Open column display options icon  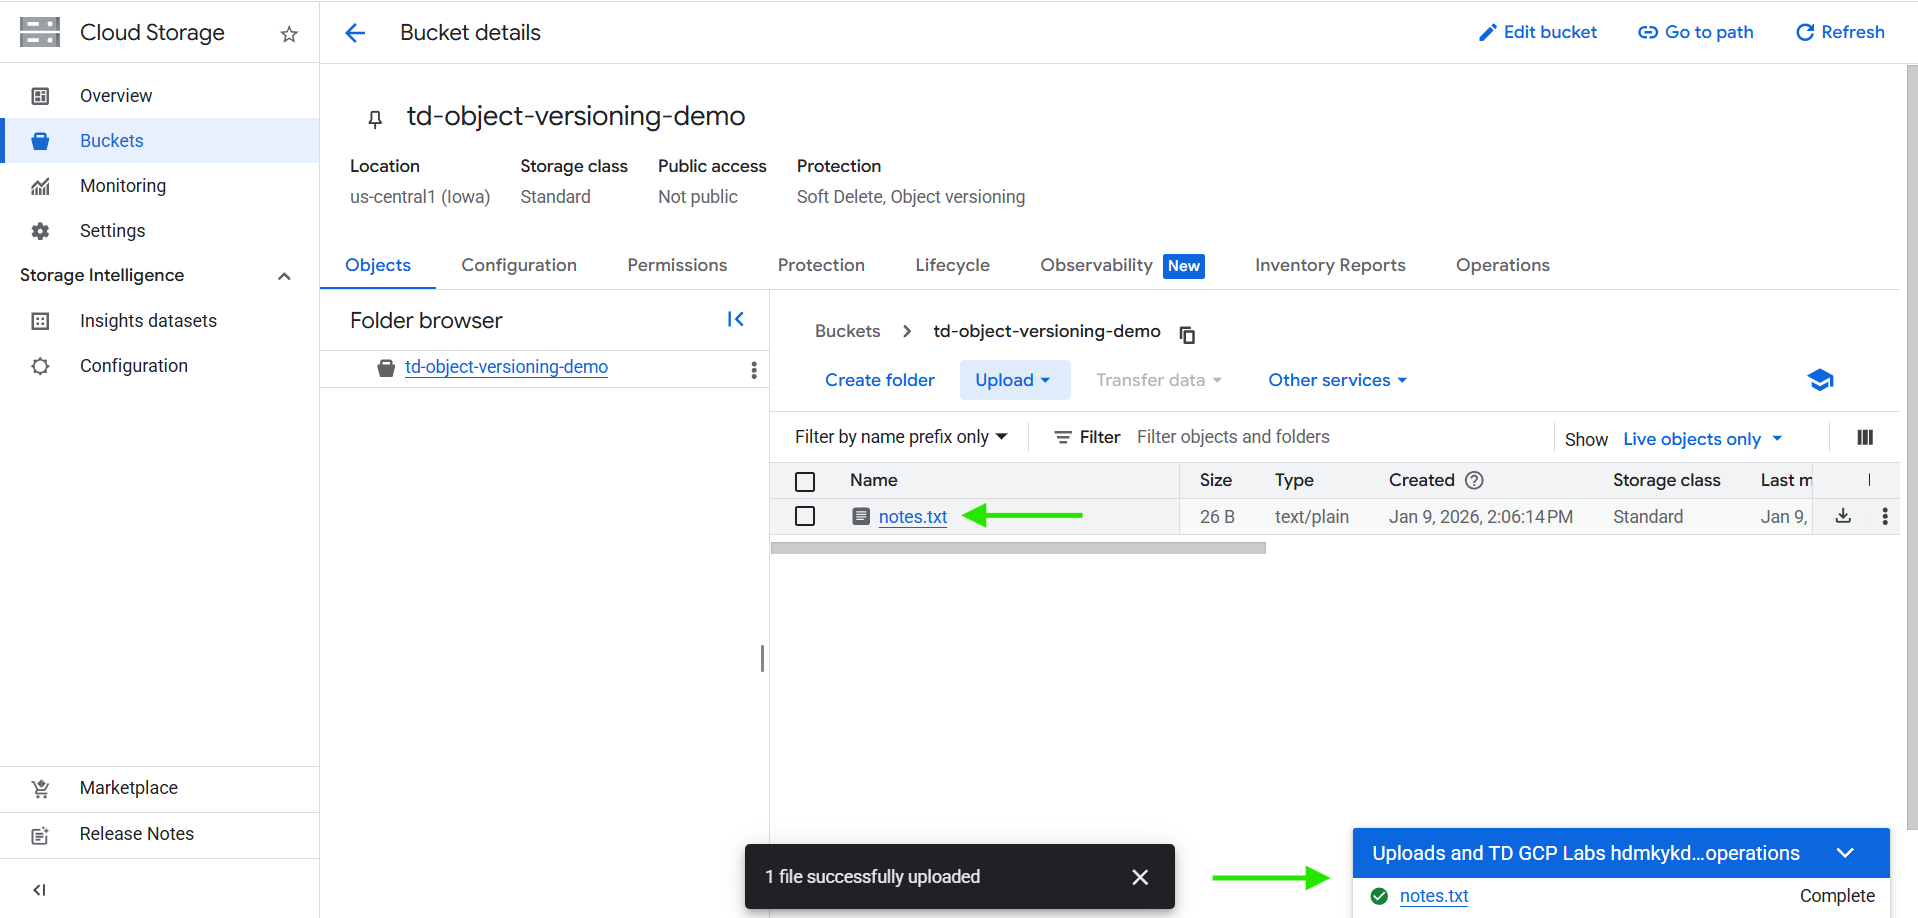[x=1864, y=437]
